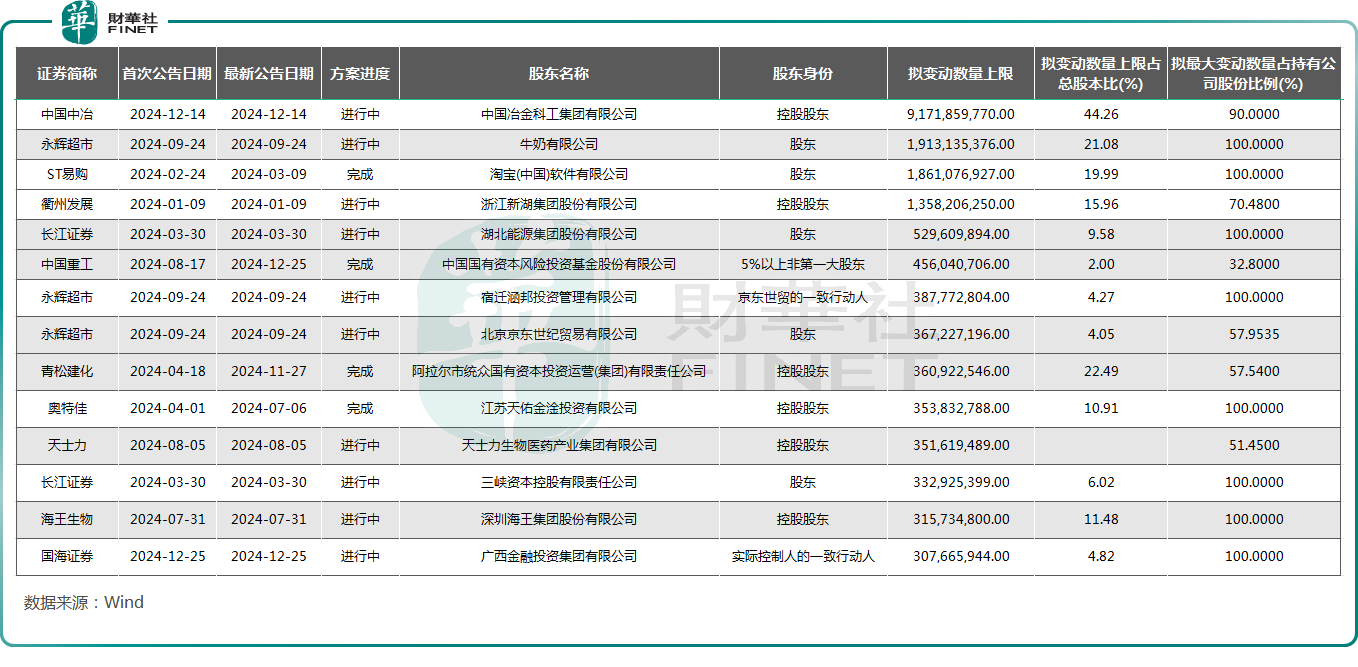Click the quantity 456,040,706.00
The height and width of the screenshot is (667, 1358).
pyautogui.click(x=960, y=264)
